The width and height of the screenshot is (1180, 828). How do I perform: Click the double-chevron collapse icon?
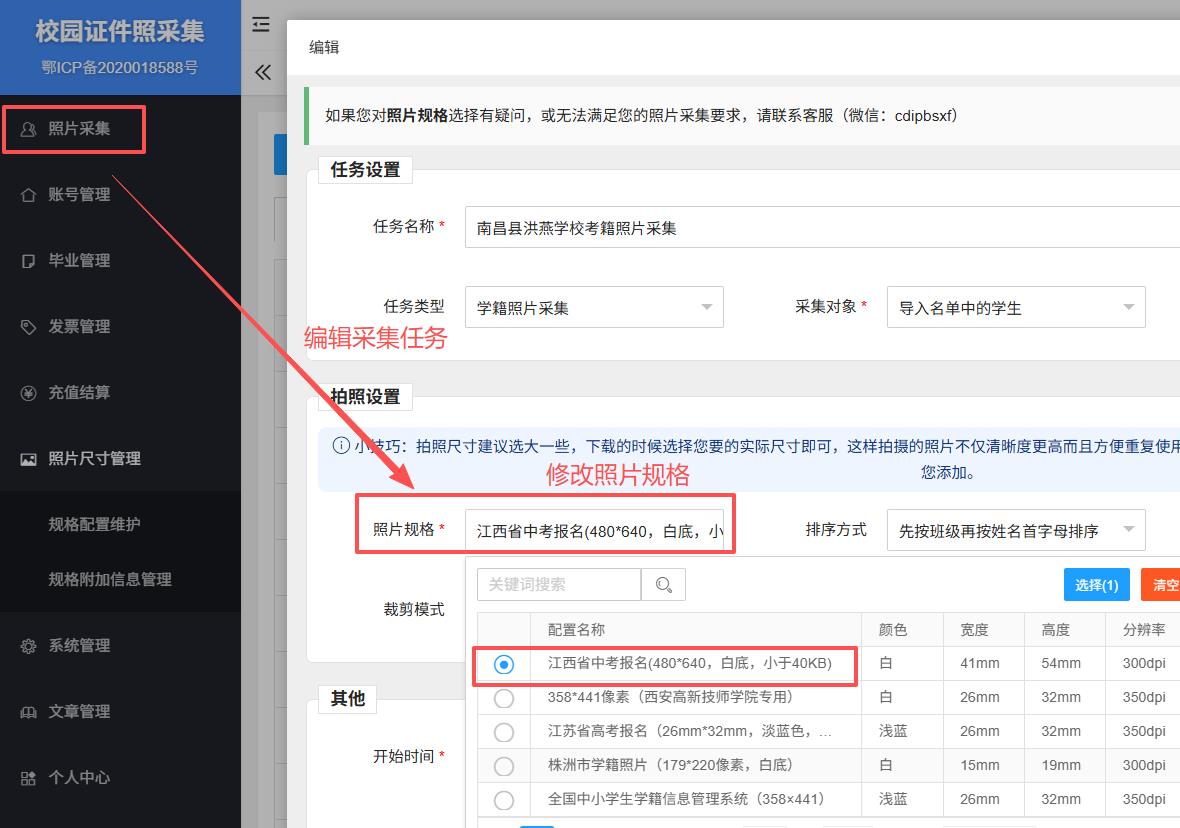[x=263, y=72]
